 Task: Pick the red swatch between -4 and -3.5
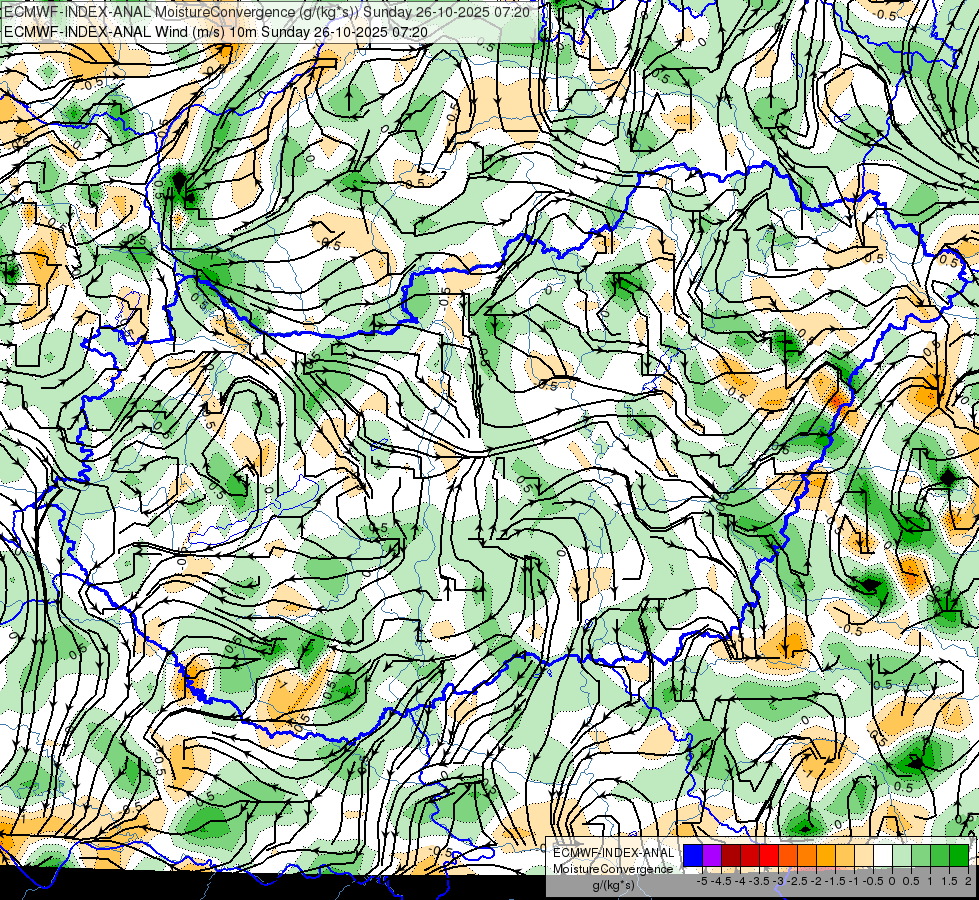coord(750,855)
